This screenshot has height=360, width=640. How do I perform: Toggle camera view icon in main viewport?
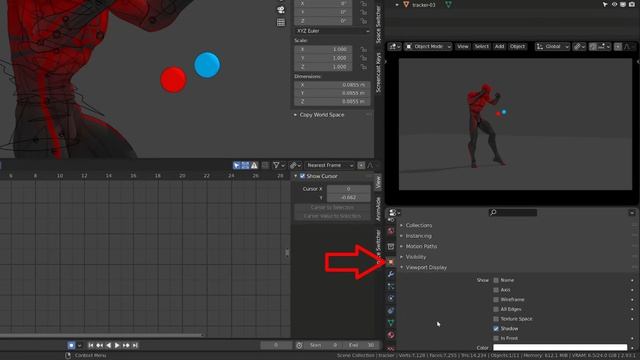point(281,9)
